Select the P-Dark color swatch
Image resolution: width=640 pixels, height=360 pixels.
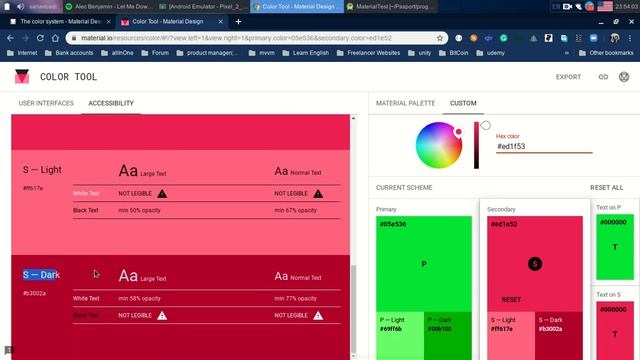tap(448, 336)
